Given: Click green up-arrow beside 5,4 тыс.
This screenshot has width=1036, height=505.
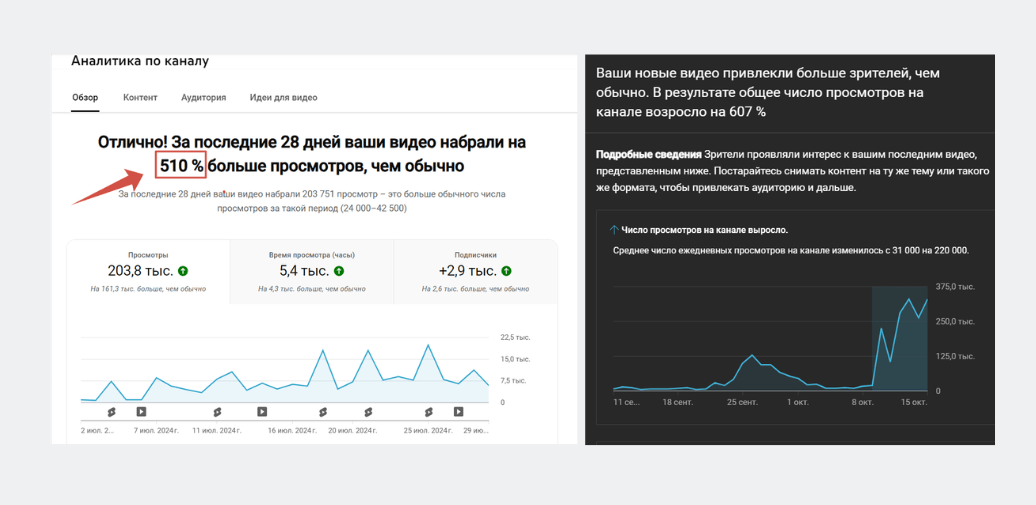Looking at the screenshot, I should point(339,271).
